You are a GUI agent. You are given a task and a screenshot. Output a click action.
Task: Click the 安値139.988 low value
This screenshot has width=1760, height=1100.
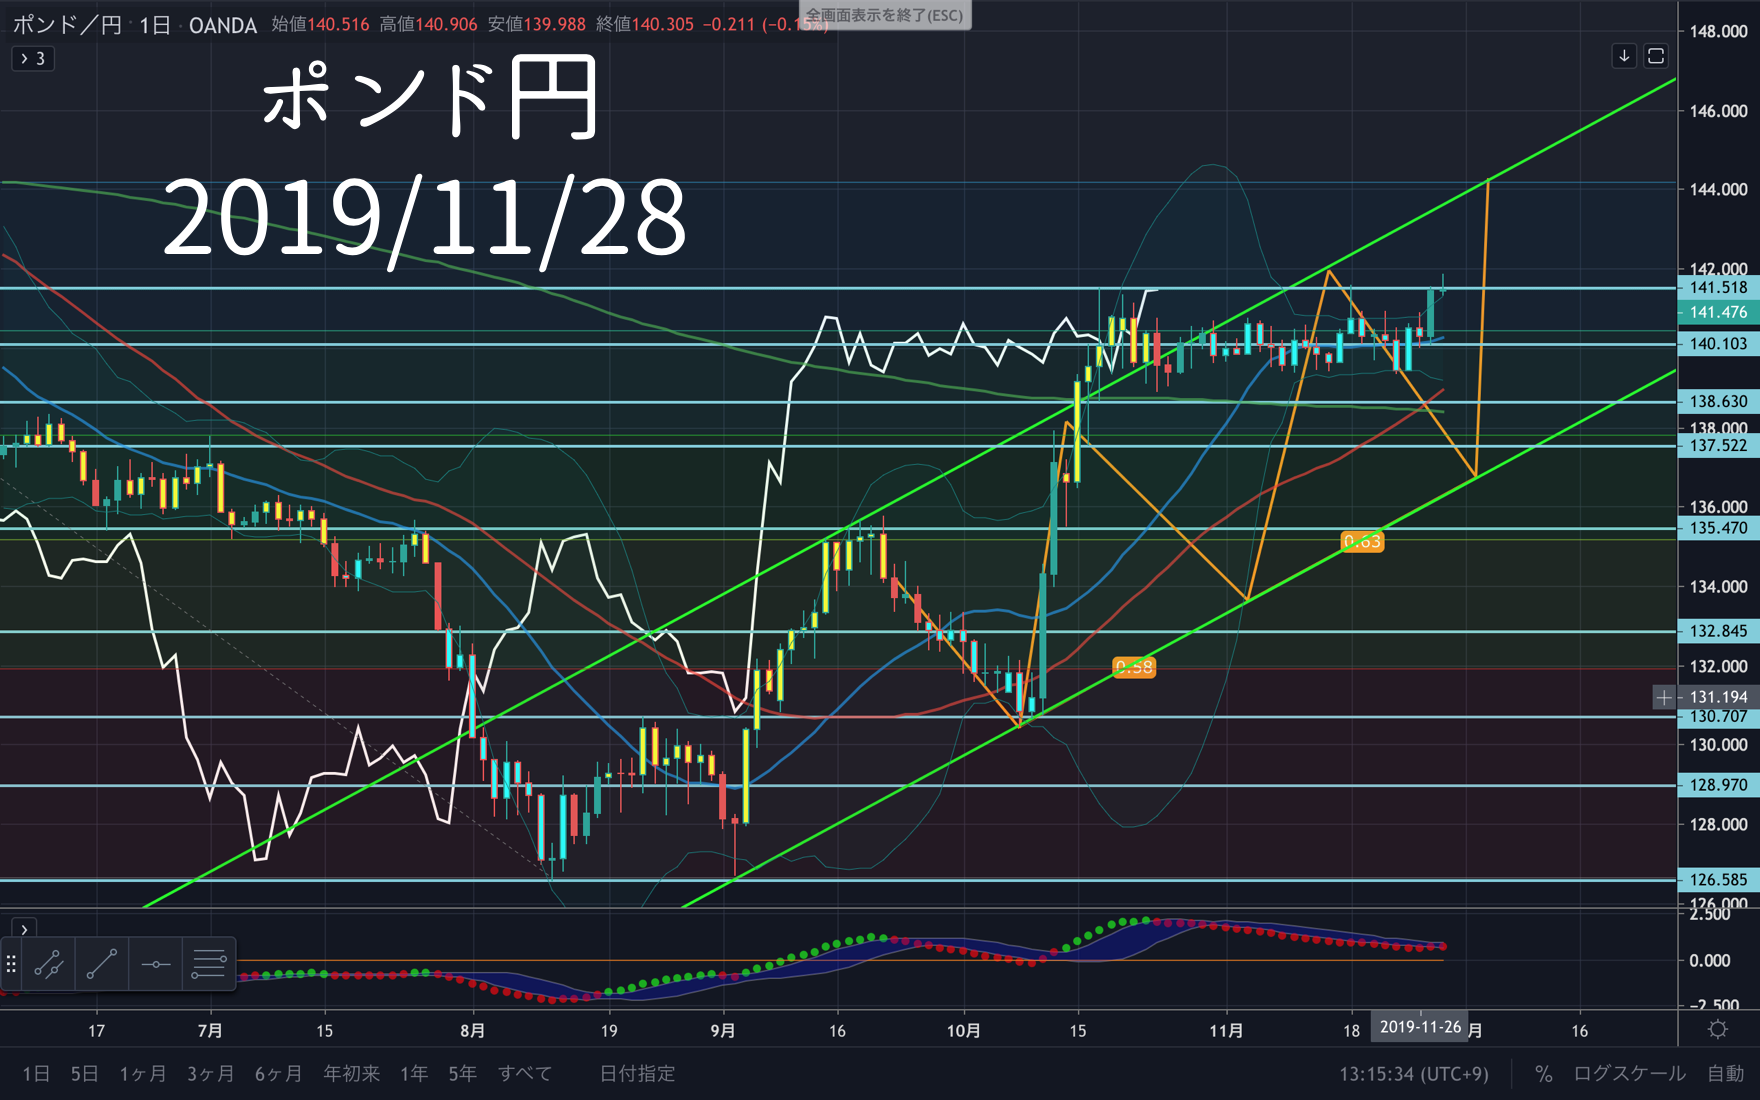coord(537,24)
